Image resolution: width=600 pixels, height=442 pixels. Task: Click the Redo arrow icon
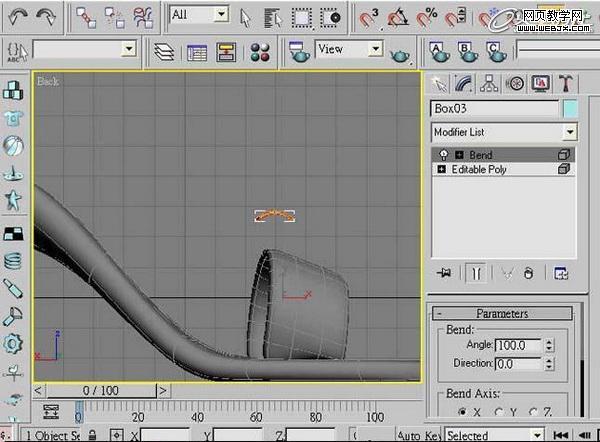(x=46, y=17)
